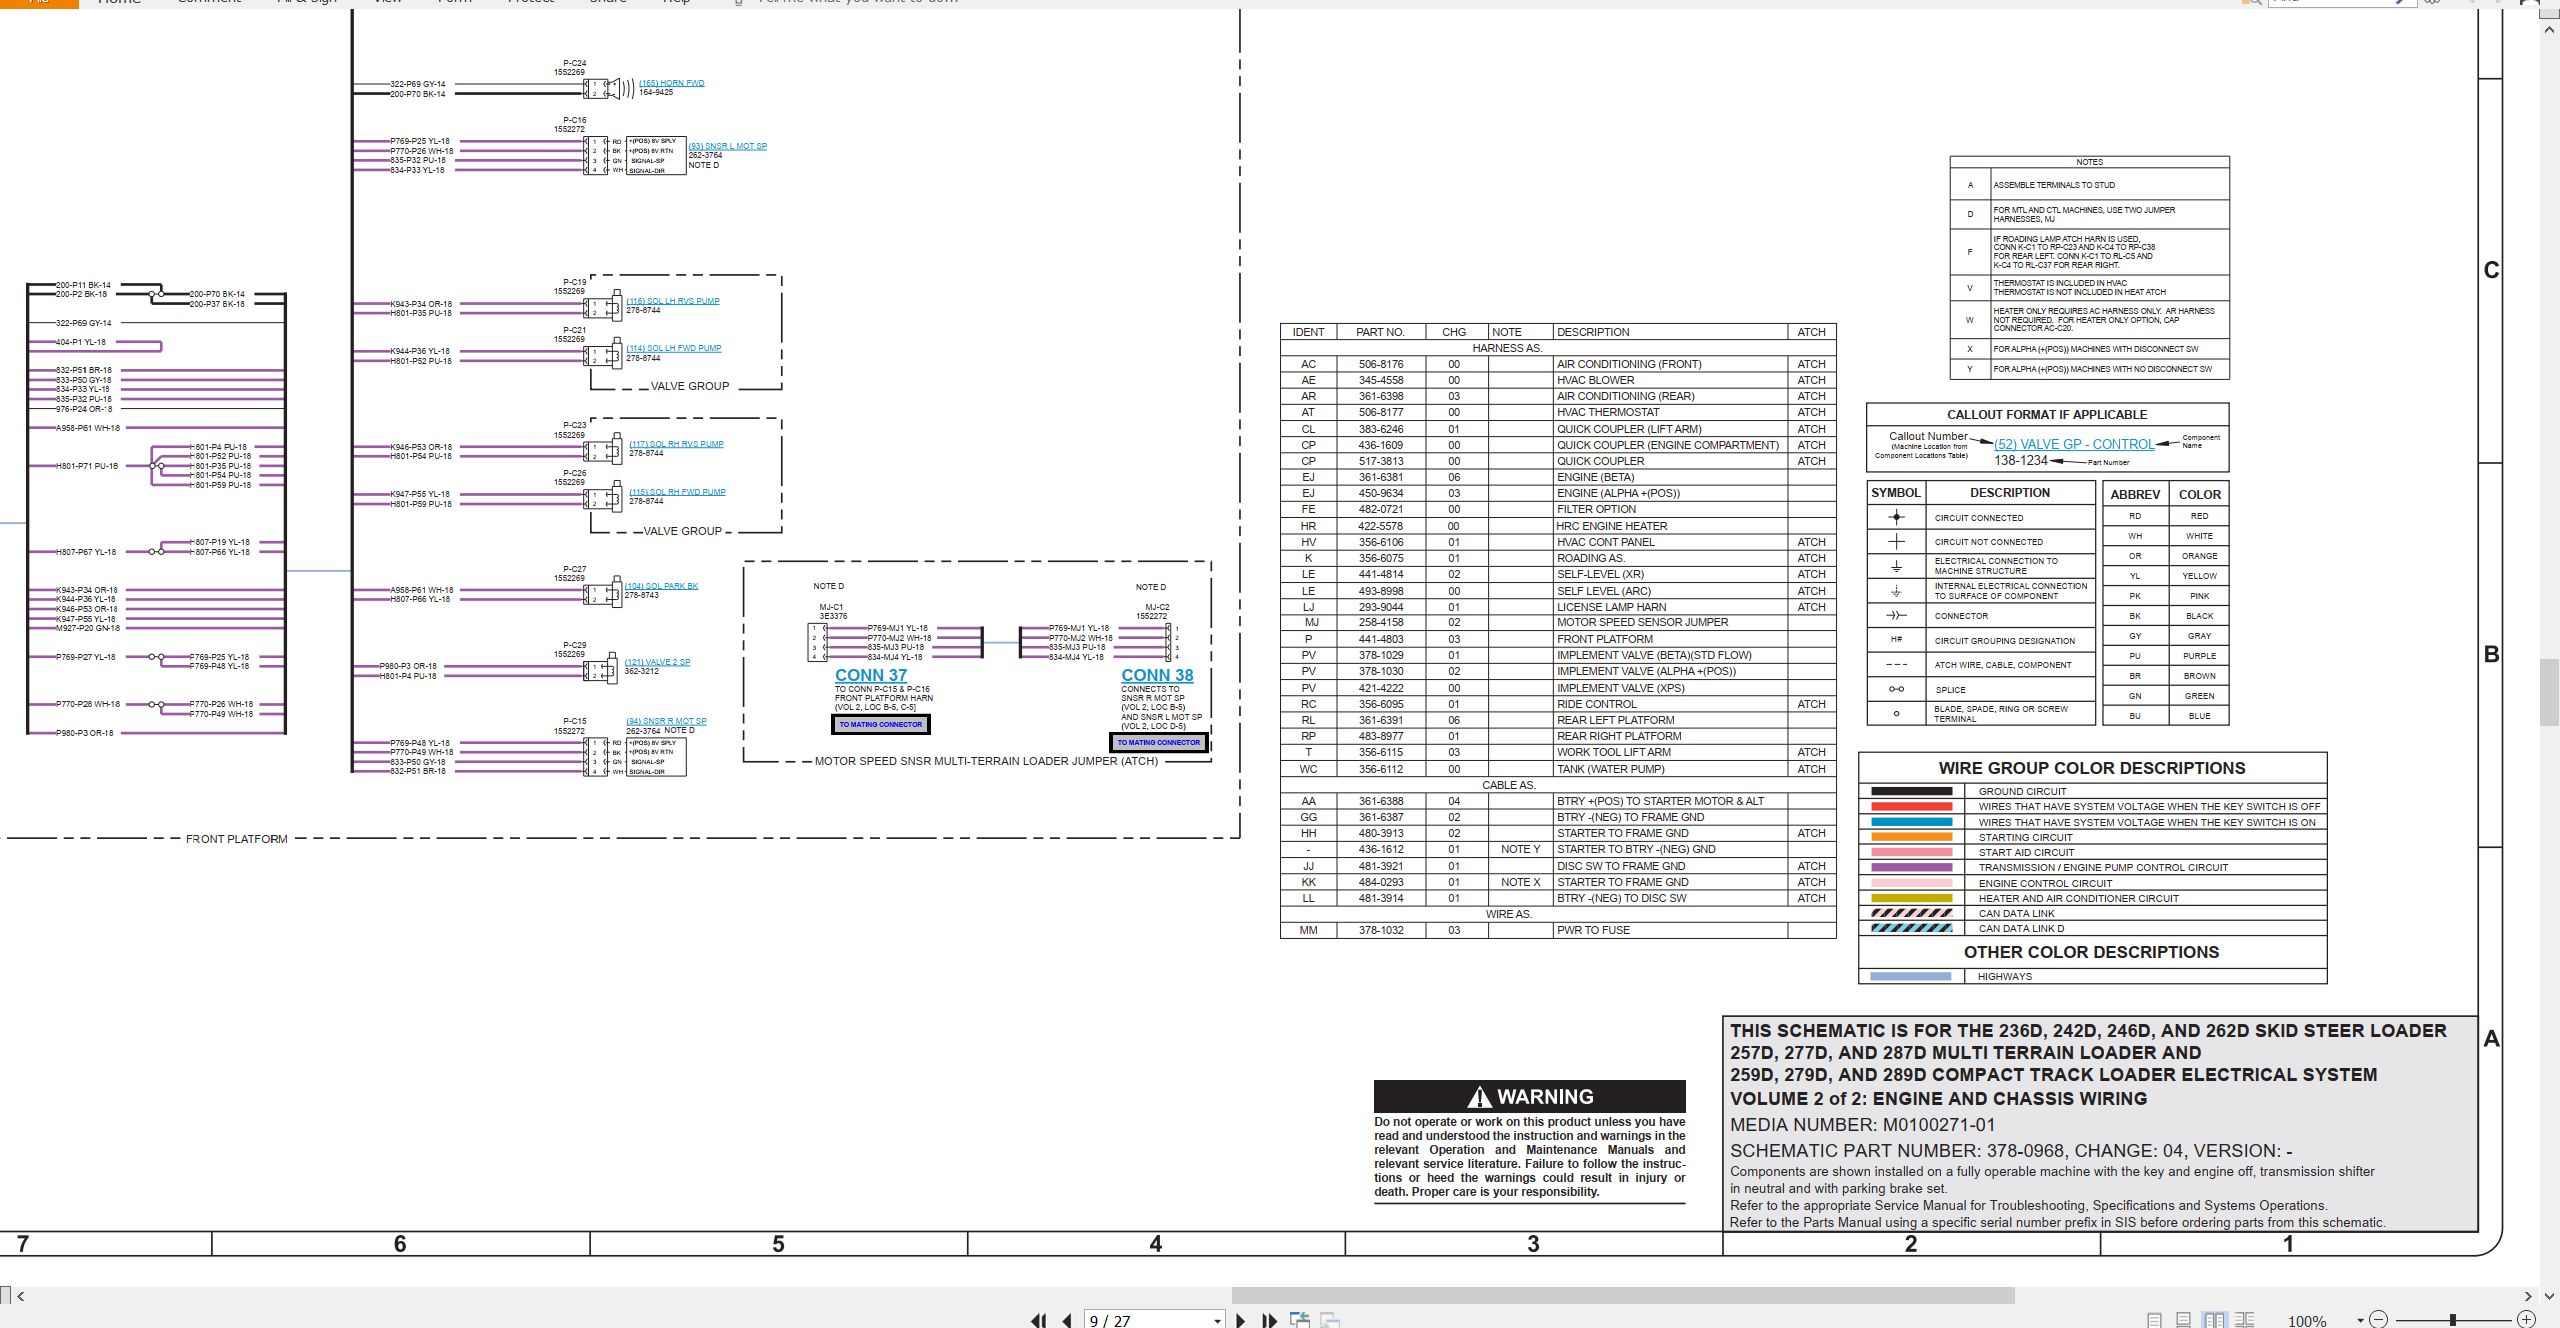Switch to single page view
Image resolution: width=2560 pixels, height=1328 pixels.
[x=2155, y=1320]
